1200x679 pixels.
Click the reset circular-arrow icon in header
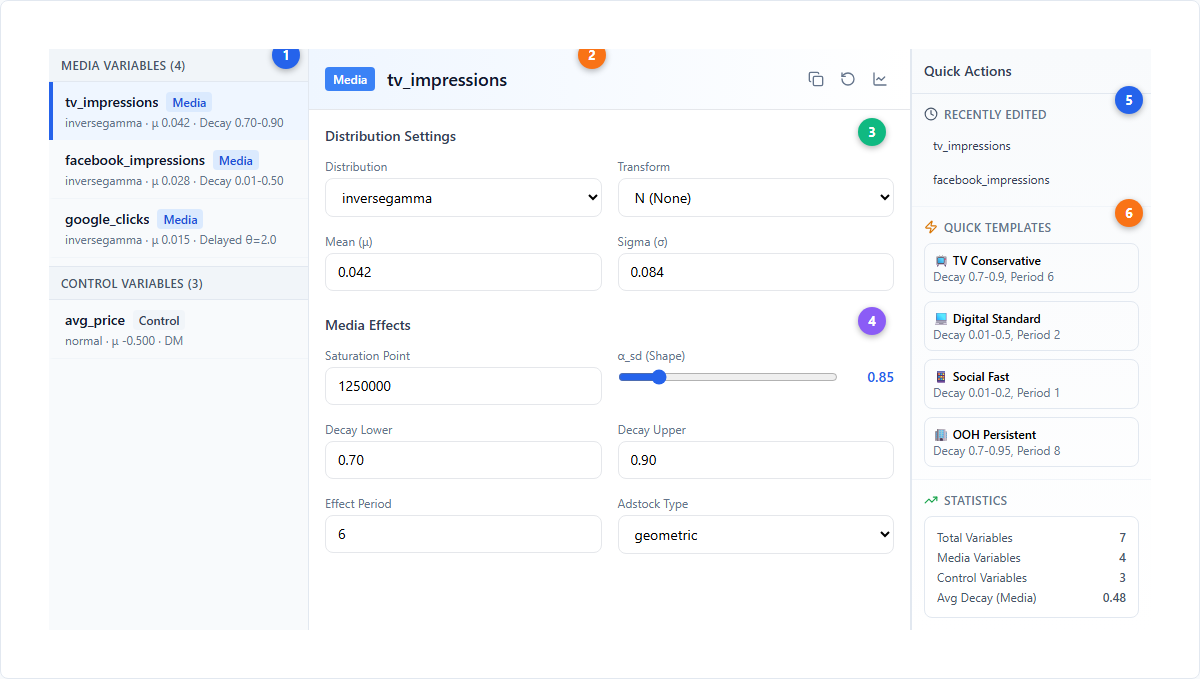pyautogui.click(x=848, y=79)
